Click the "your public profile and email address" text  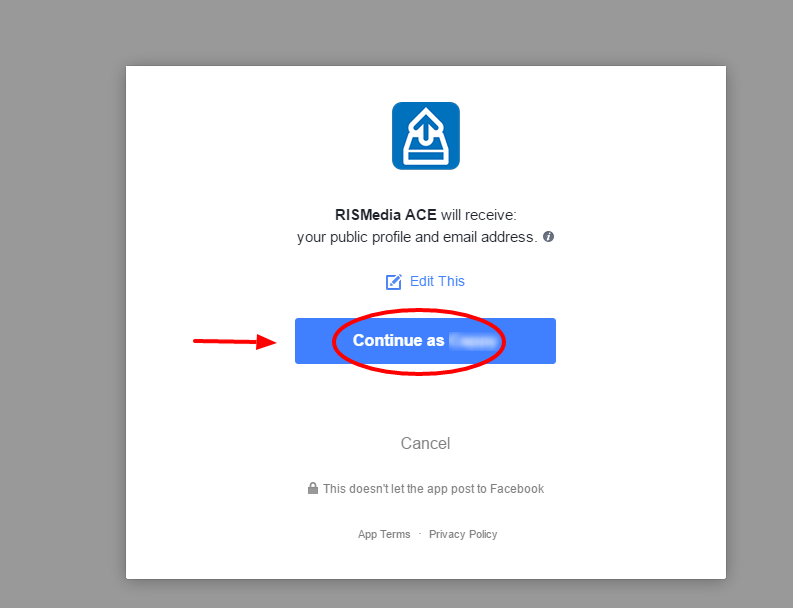(x=417, y=237)
